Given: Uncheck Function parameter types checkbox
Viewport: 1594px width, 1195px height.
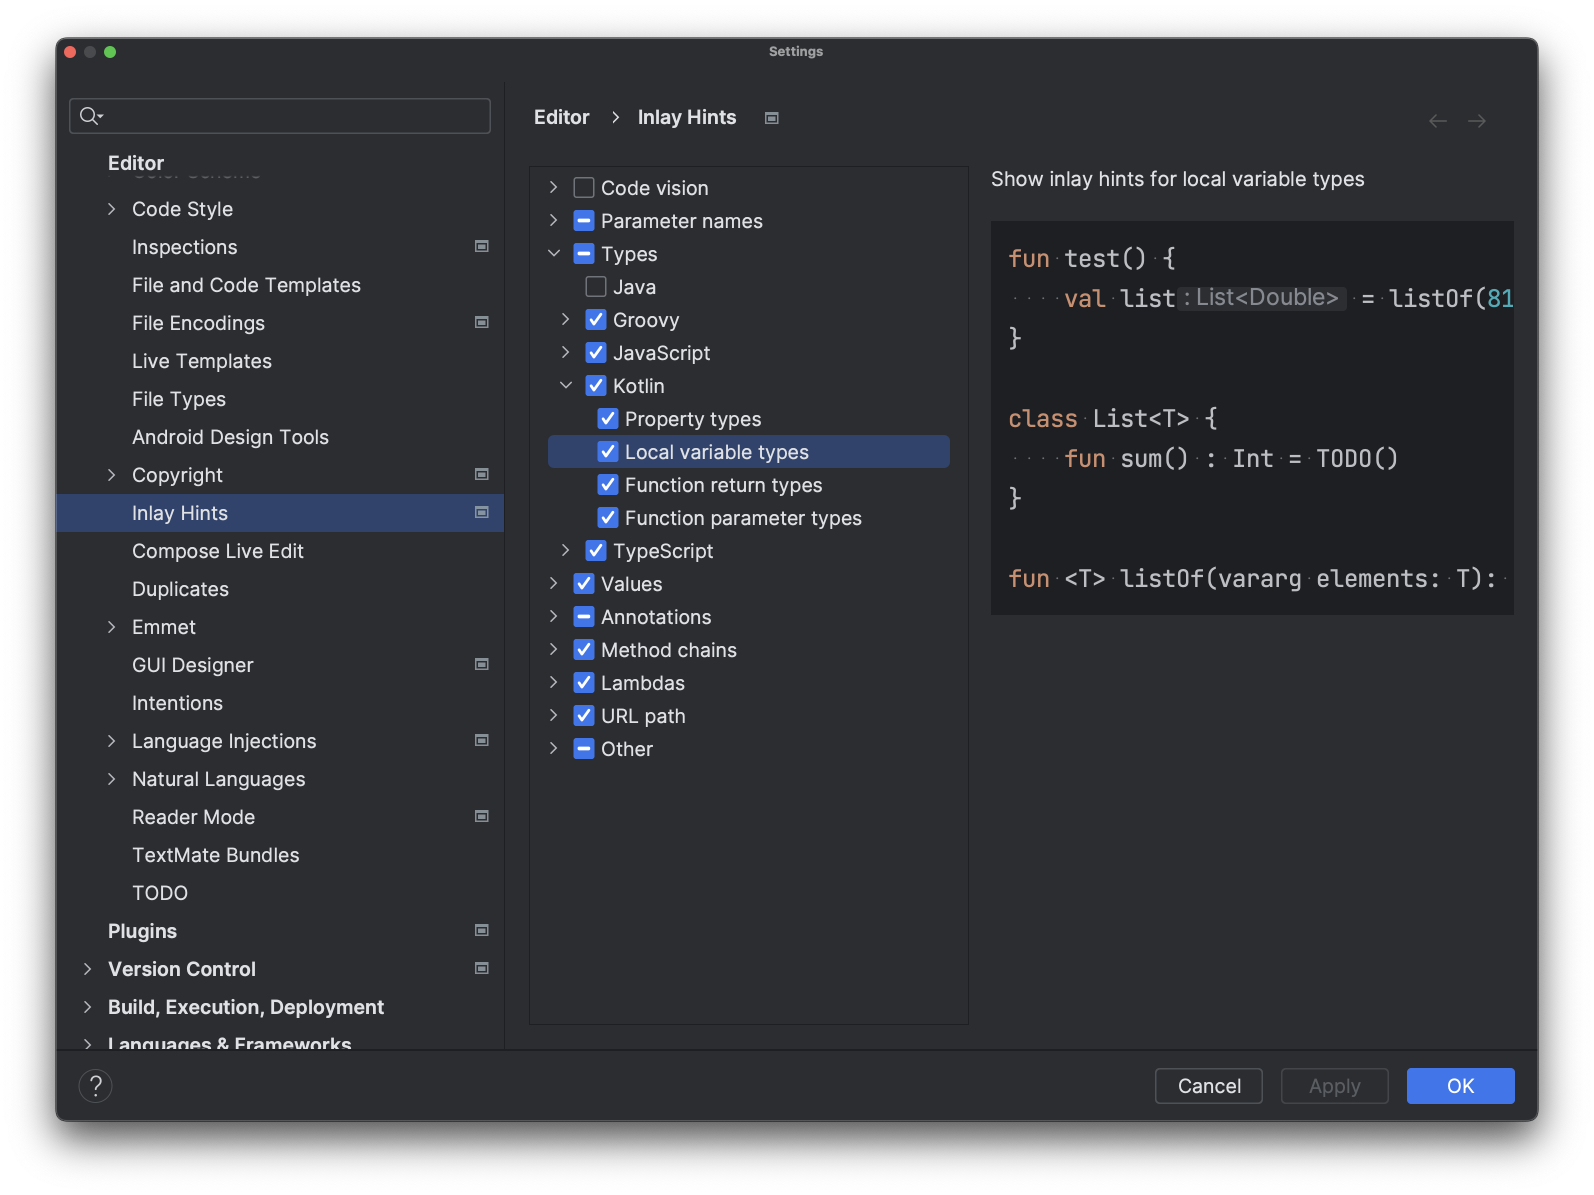Looking at the screenshot, I should coord(608,518).
